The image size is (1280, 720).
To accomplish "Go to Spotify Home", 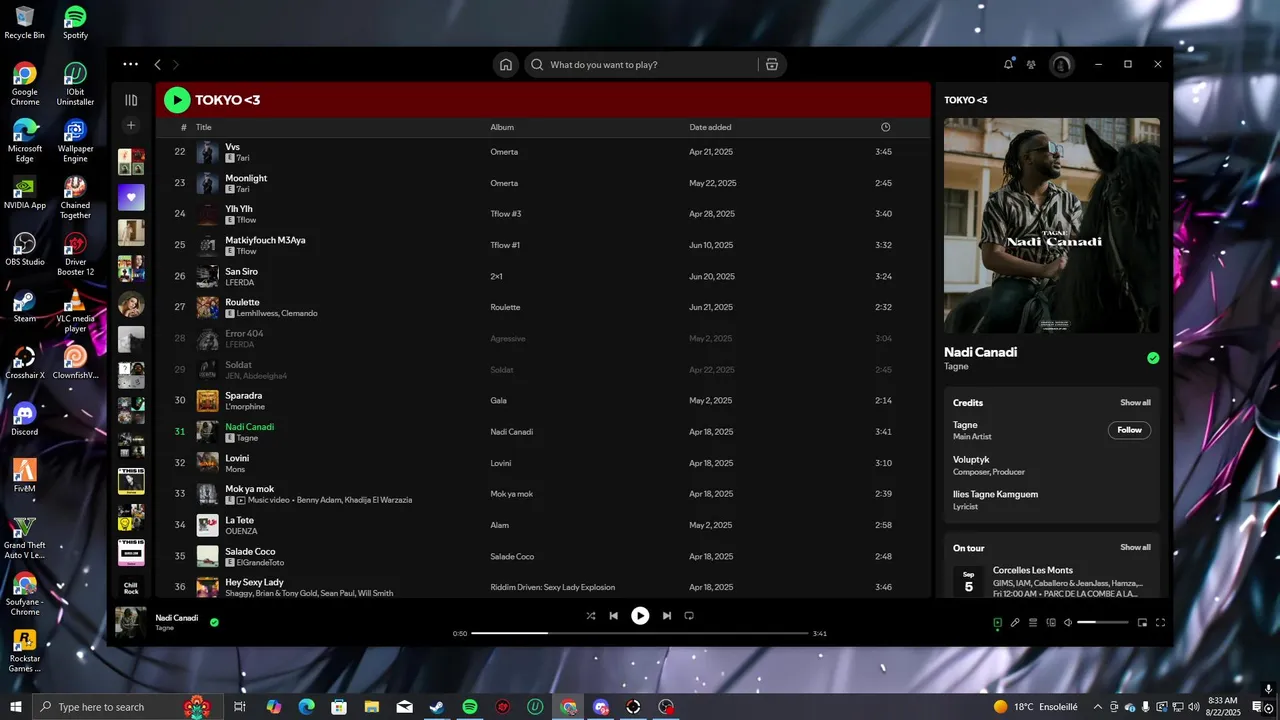I will pos(506,65).
